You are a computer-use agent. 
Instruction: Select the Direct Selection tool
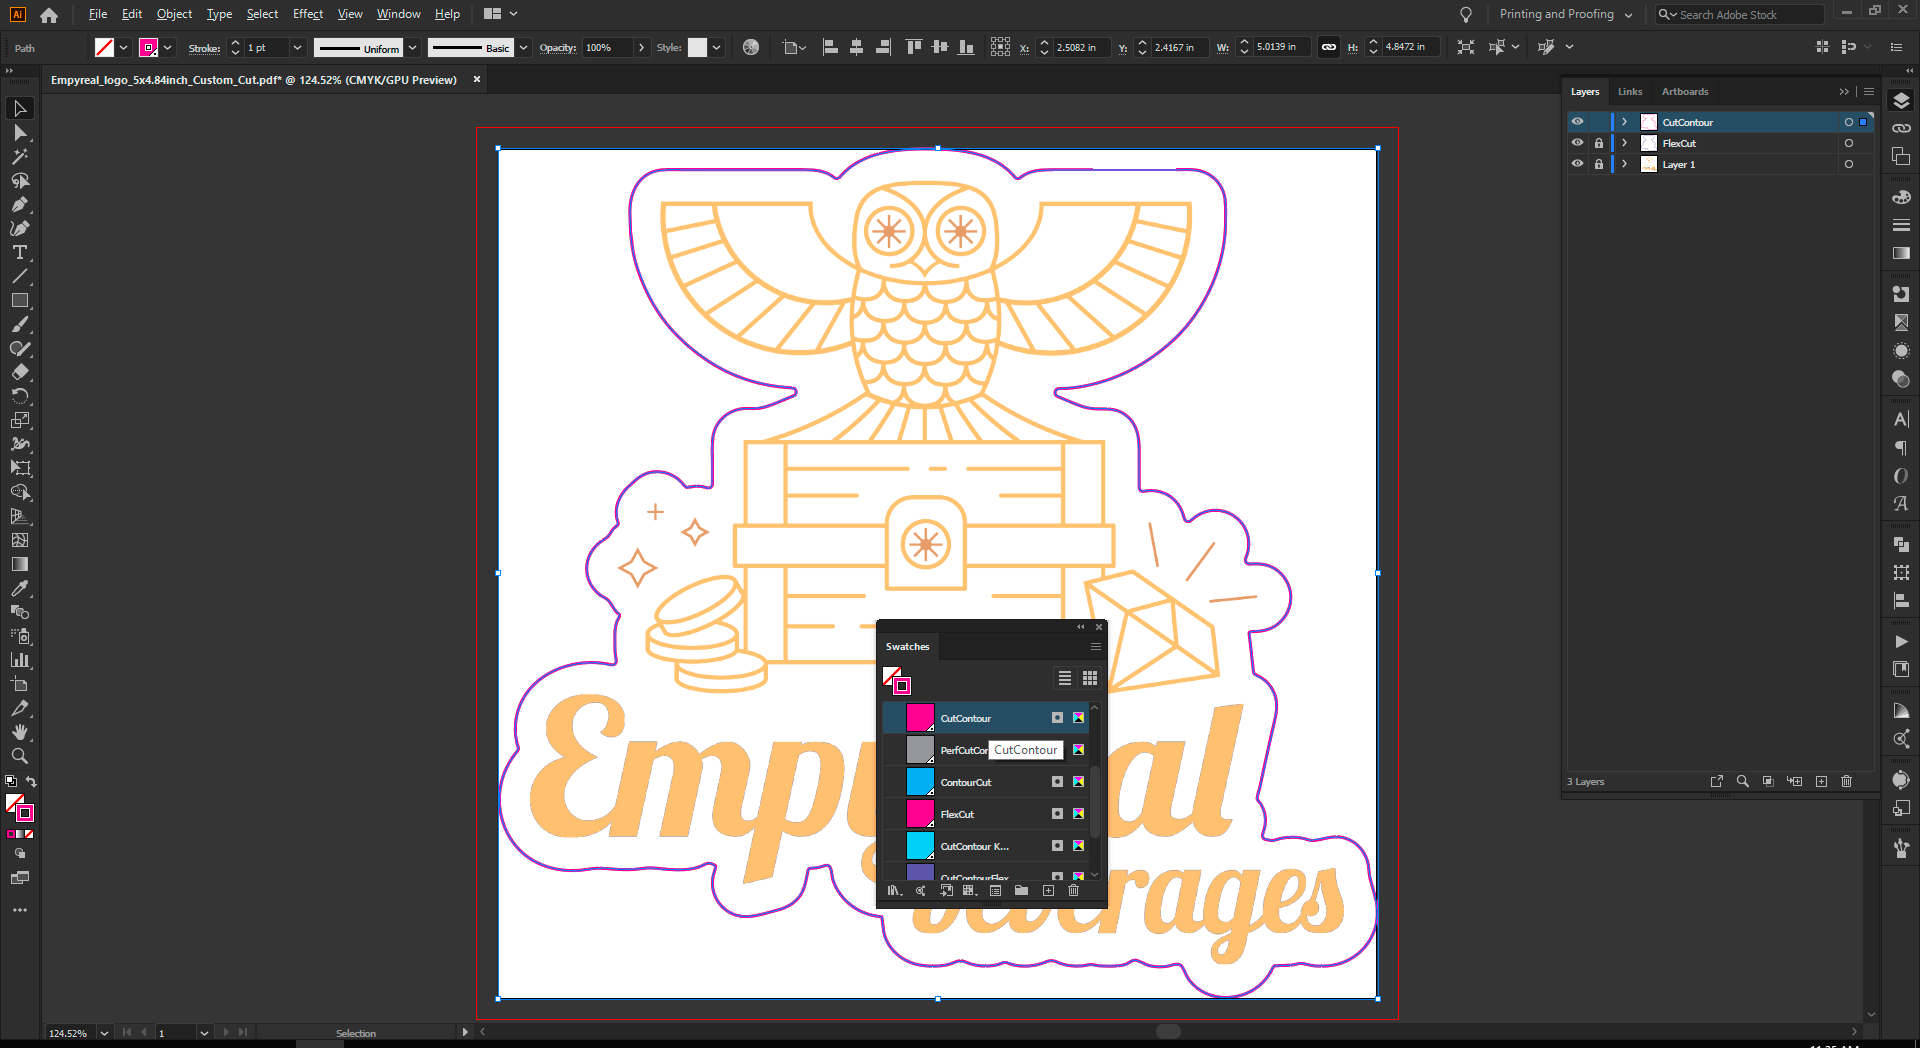pos(20,132)
